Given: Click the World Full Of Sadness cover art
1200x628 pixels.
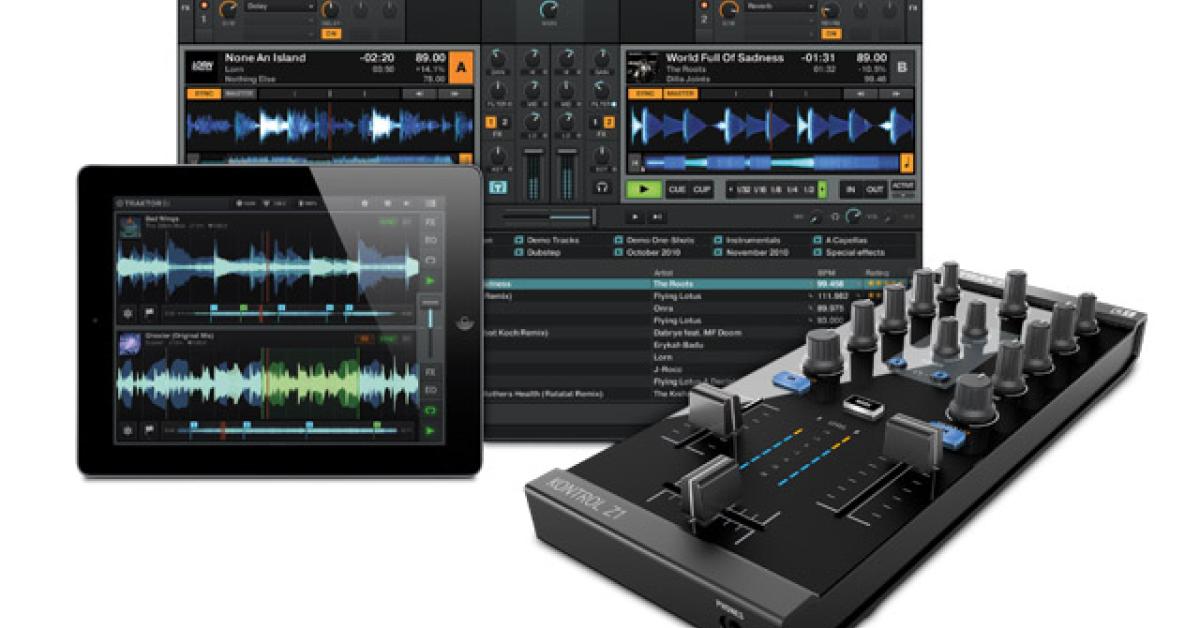Looking at the screenshot, I should (642, 67).
